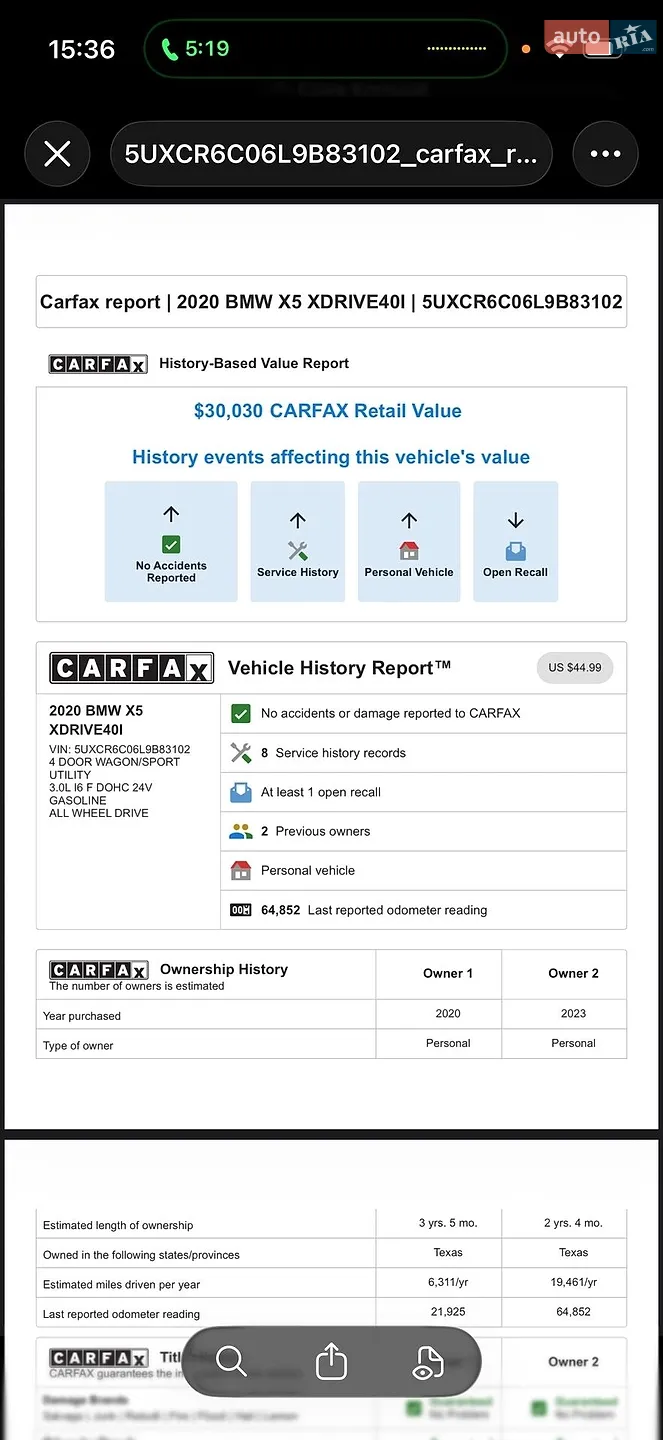Image resolution: width=663 pixels, height=1440 pixels.
Task: Click '3 yrs. 5 mo.' ownership length
Action: 448,1222
